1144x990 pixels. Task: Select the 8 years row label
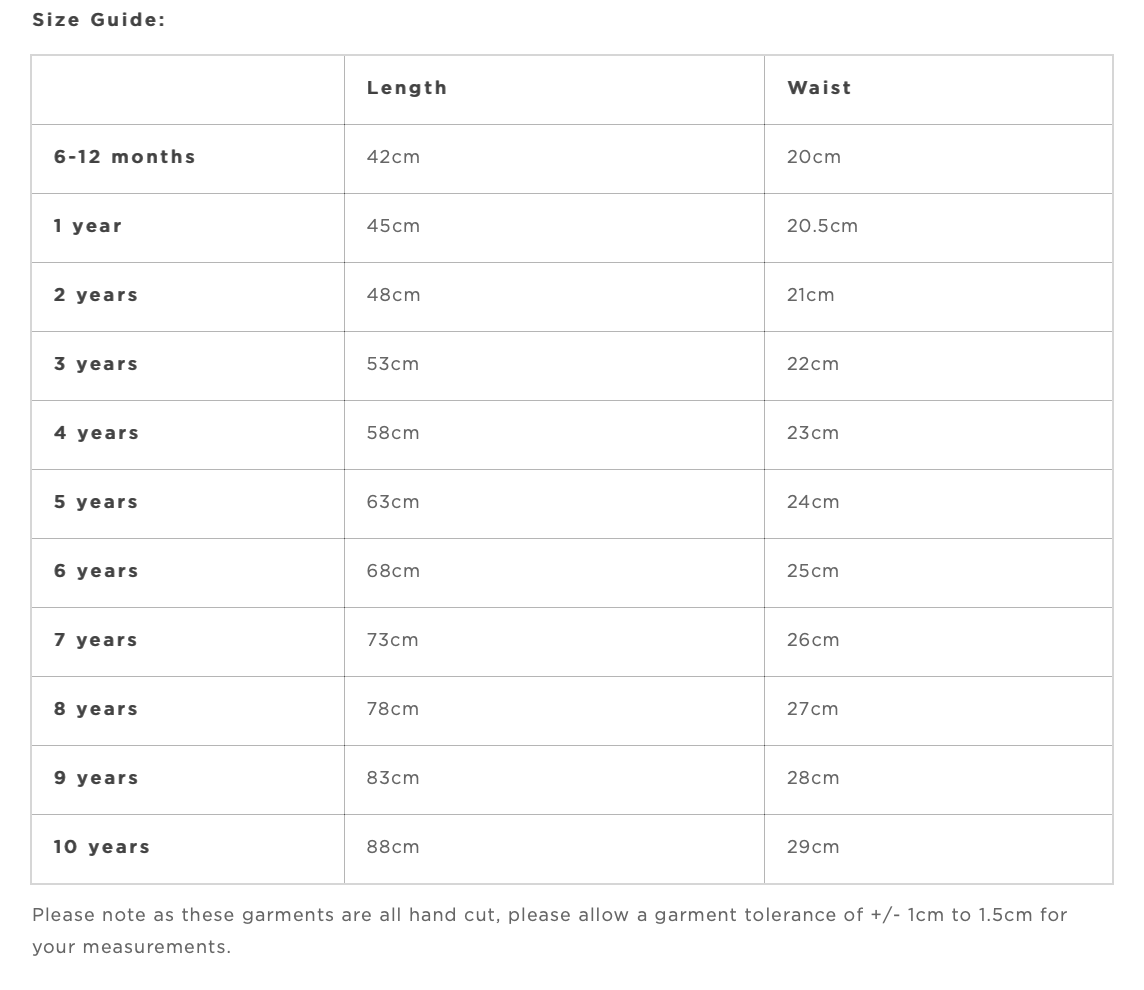pos(96,709)
